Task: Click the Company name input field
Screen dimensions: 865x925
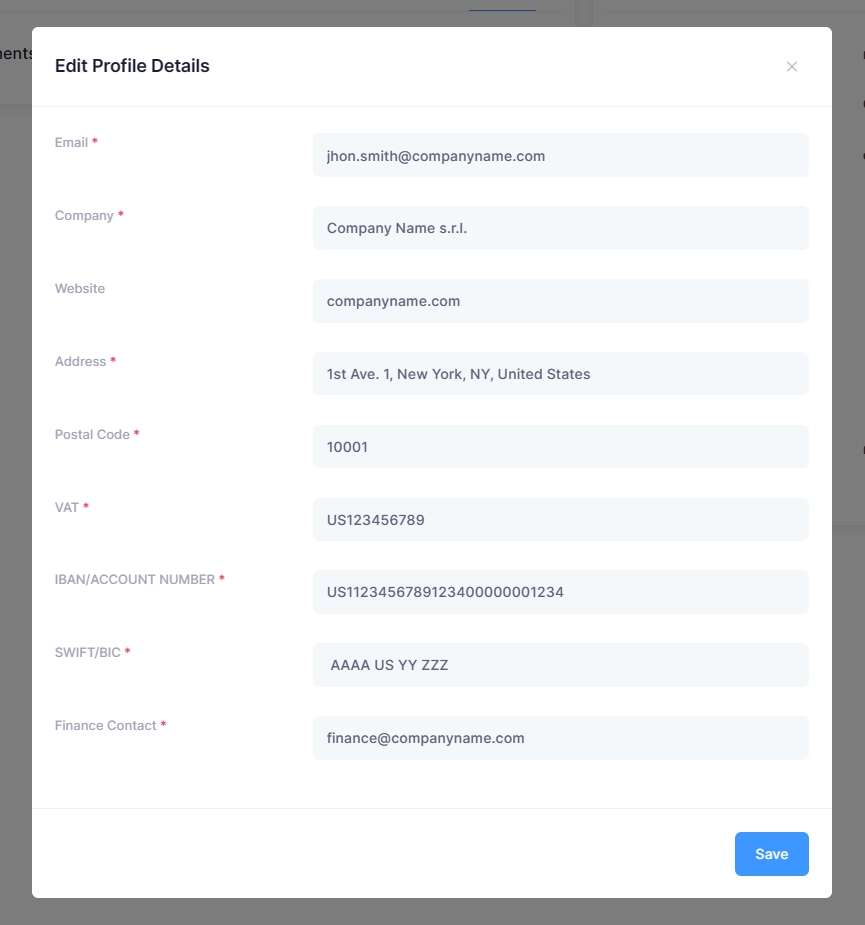Action: (560, 228)
